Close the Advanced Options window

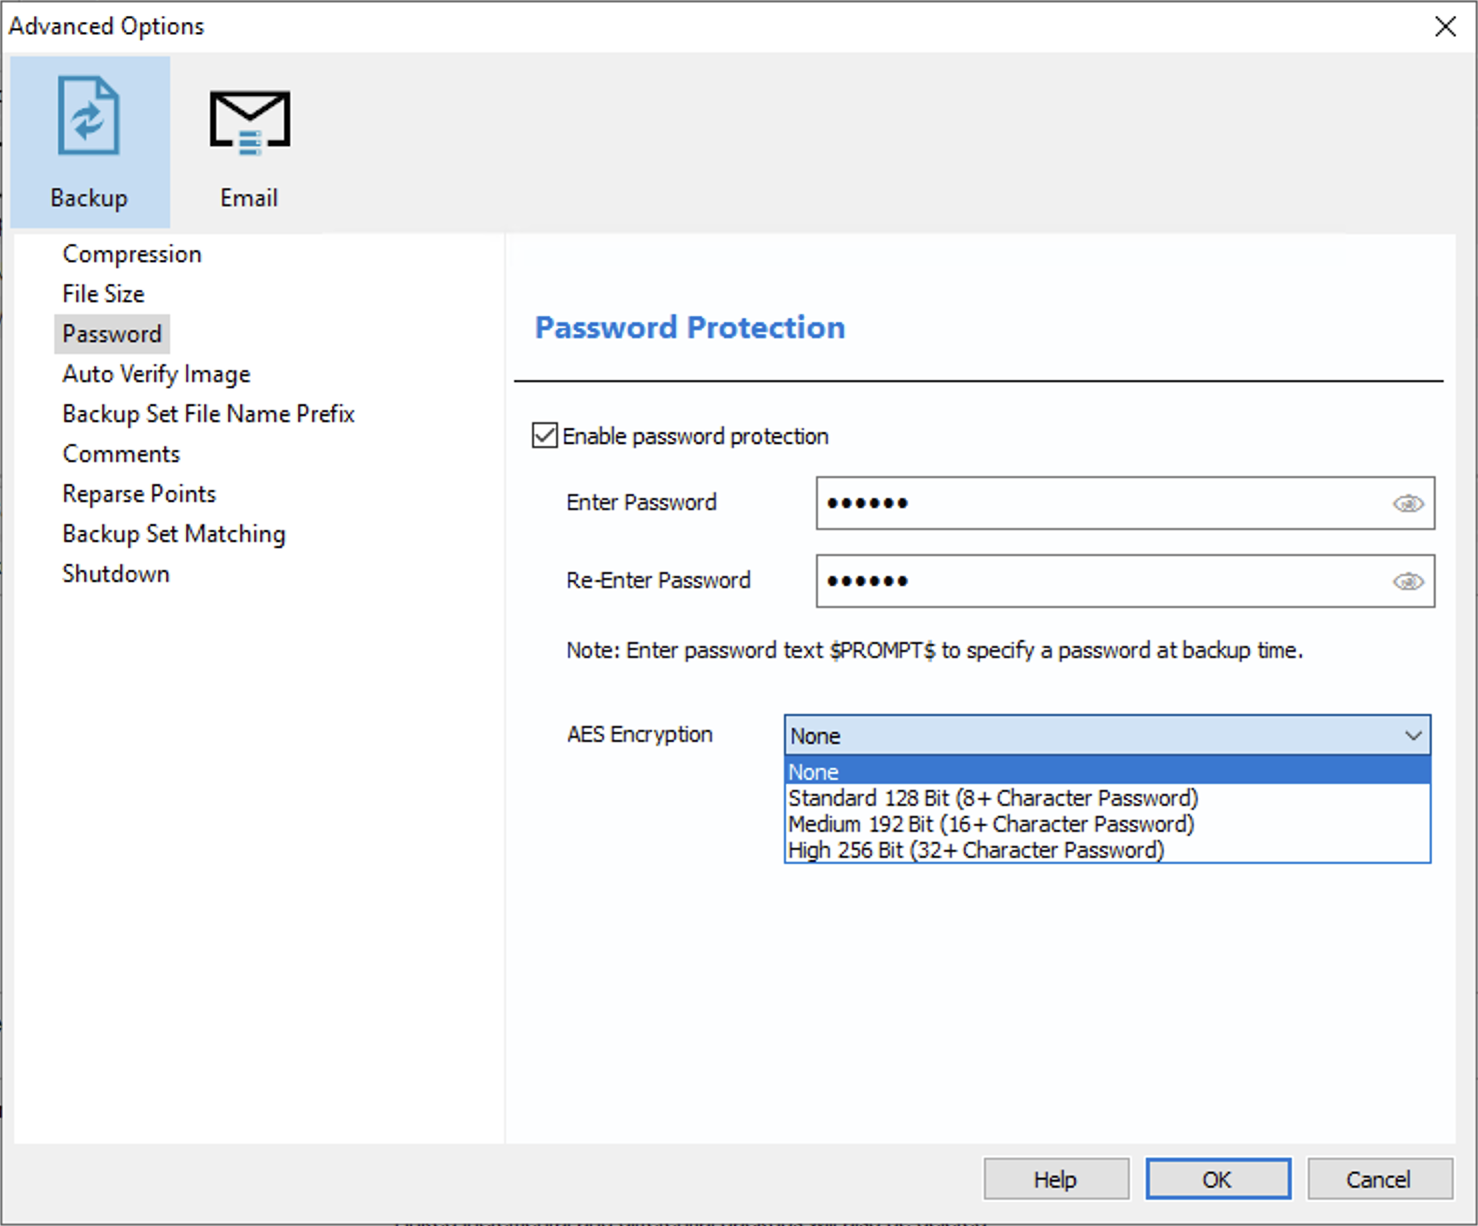1445,26
